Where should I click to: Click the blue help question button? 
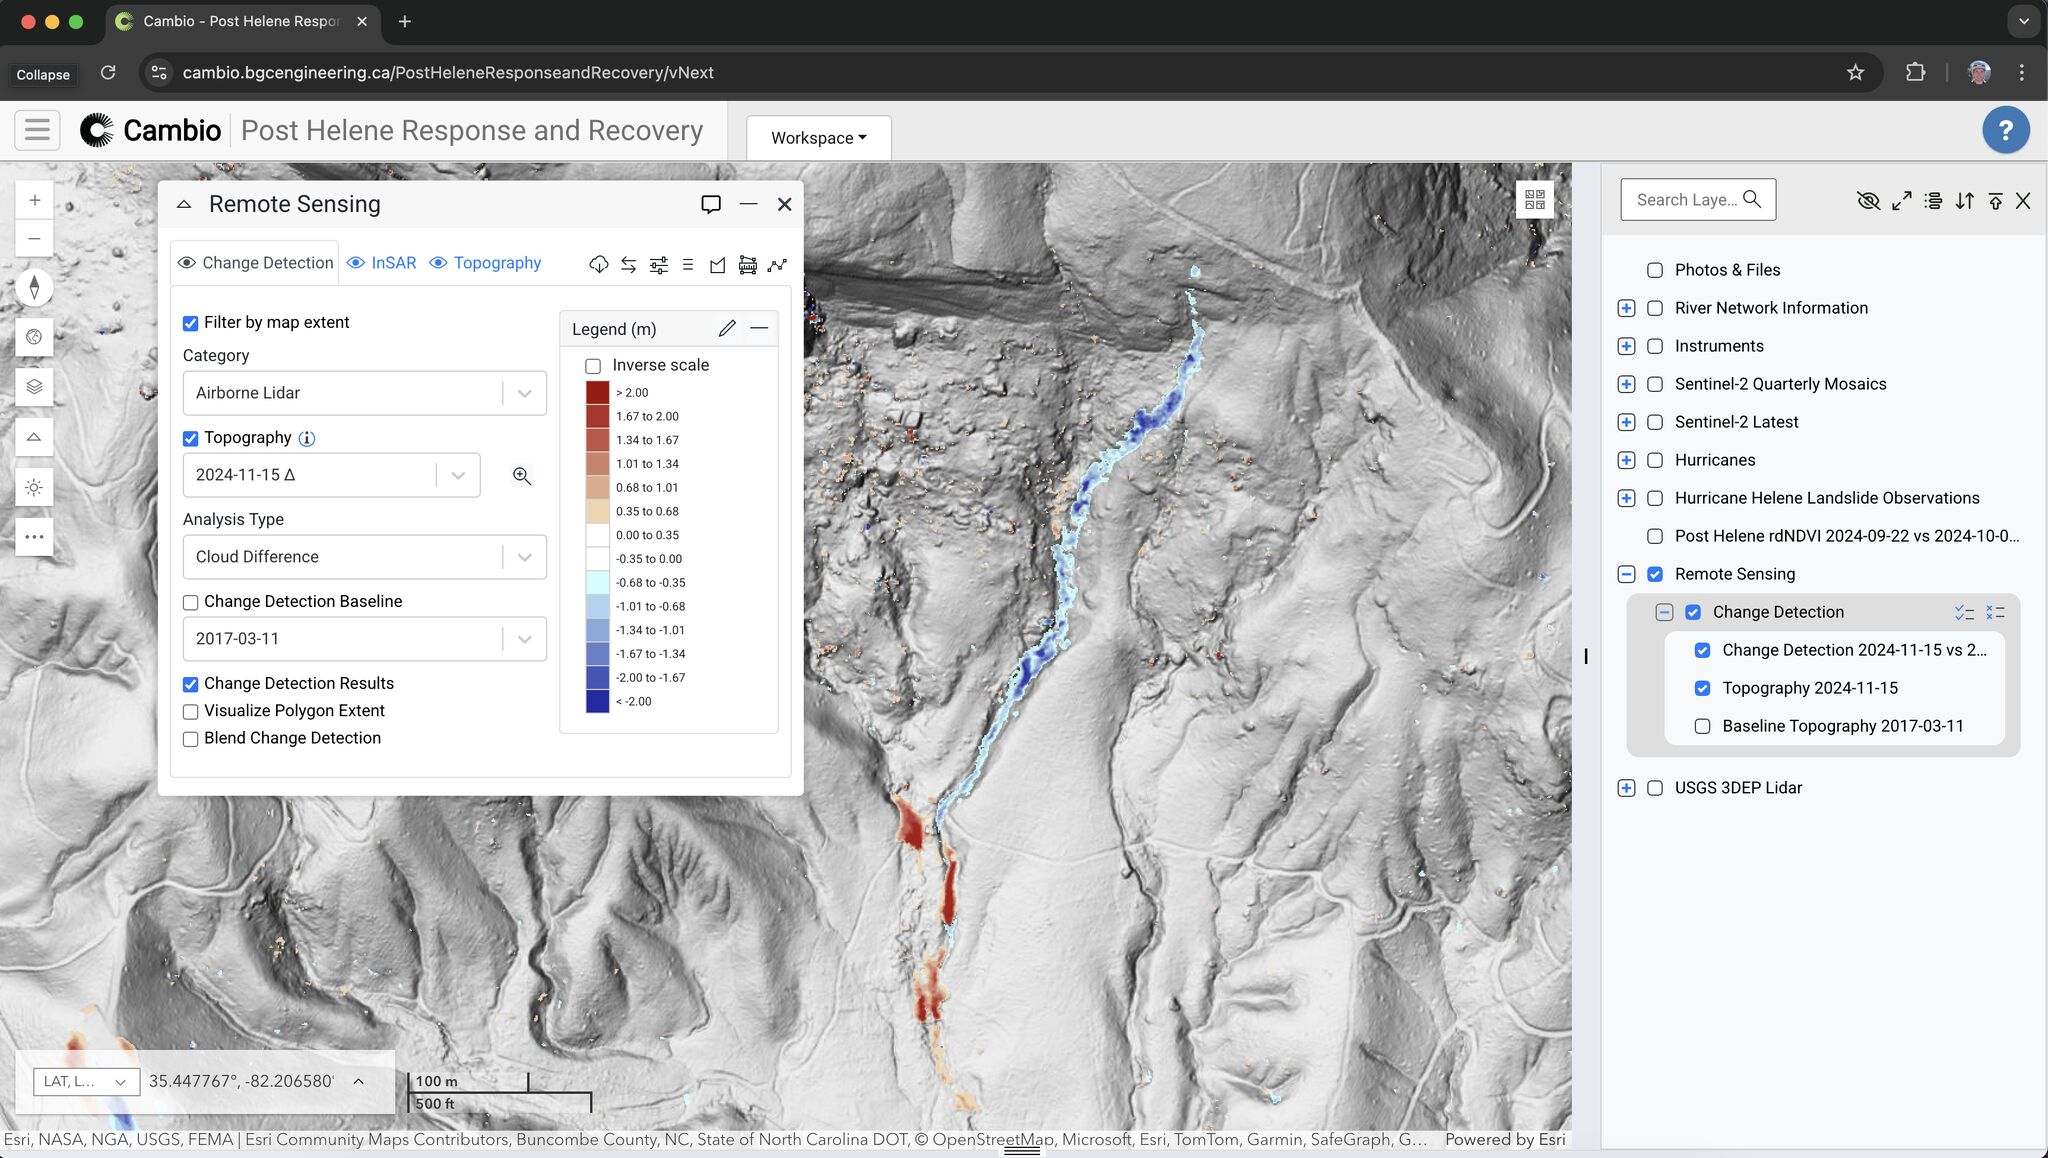pos(2005,130)
